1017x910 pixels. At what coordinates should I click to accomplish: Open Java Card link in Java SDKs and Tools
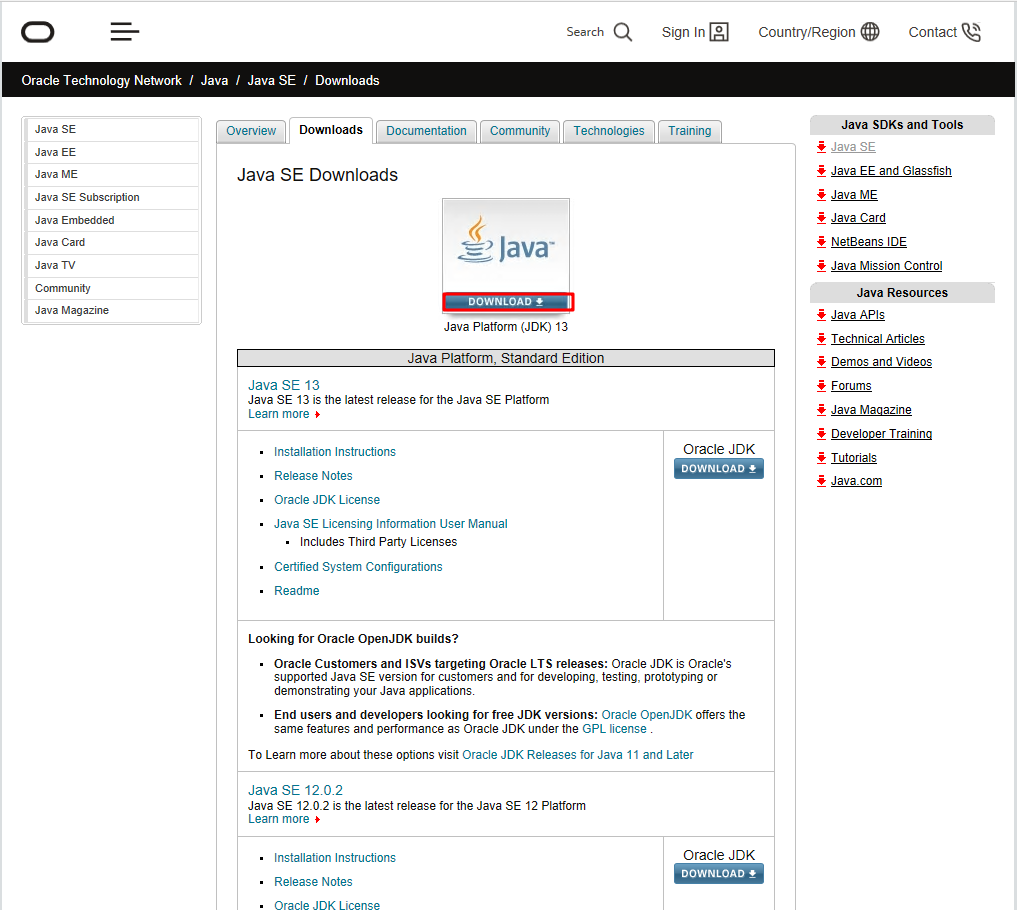pos(858,218)
